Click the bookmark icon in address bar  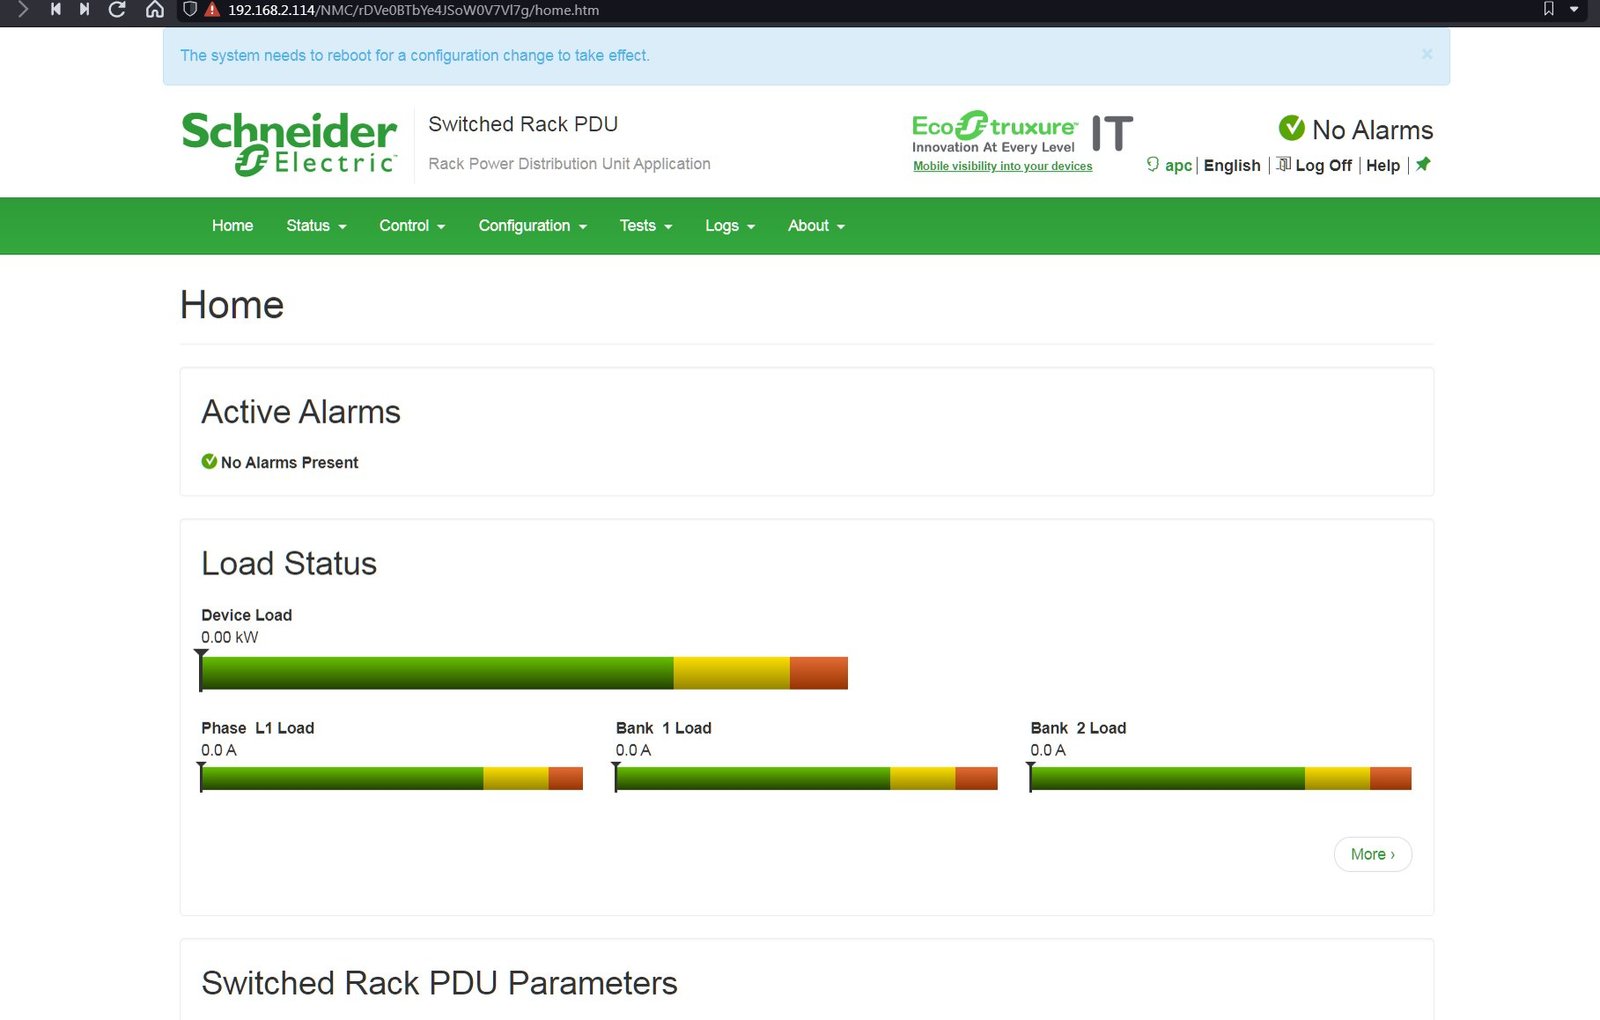click(x=1548, y=10)
